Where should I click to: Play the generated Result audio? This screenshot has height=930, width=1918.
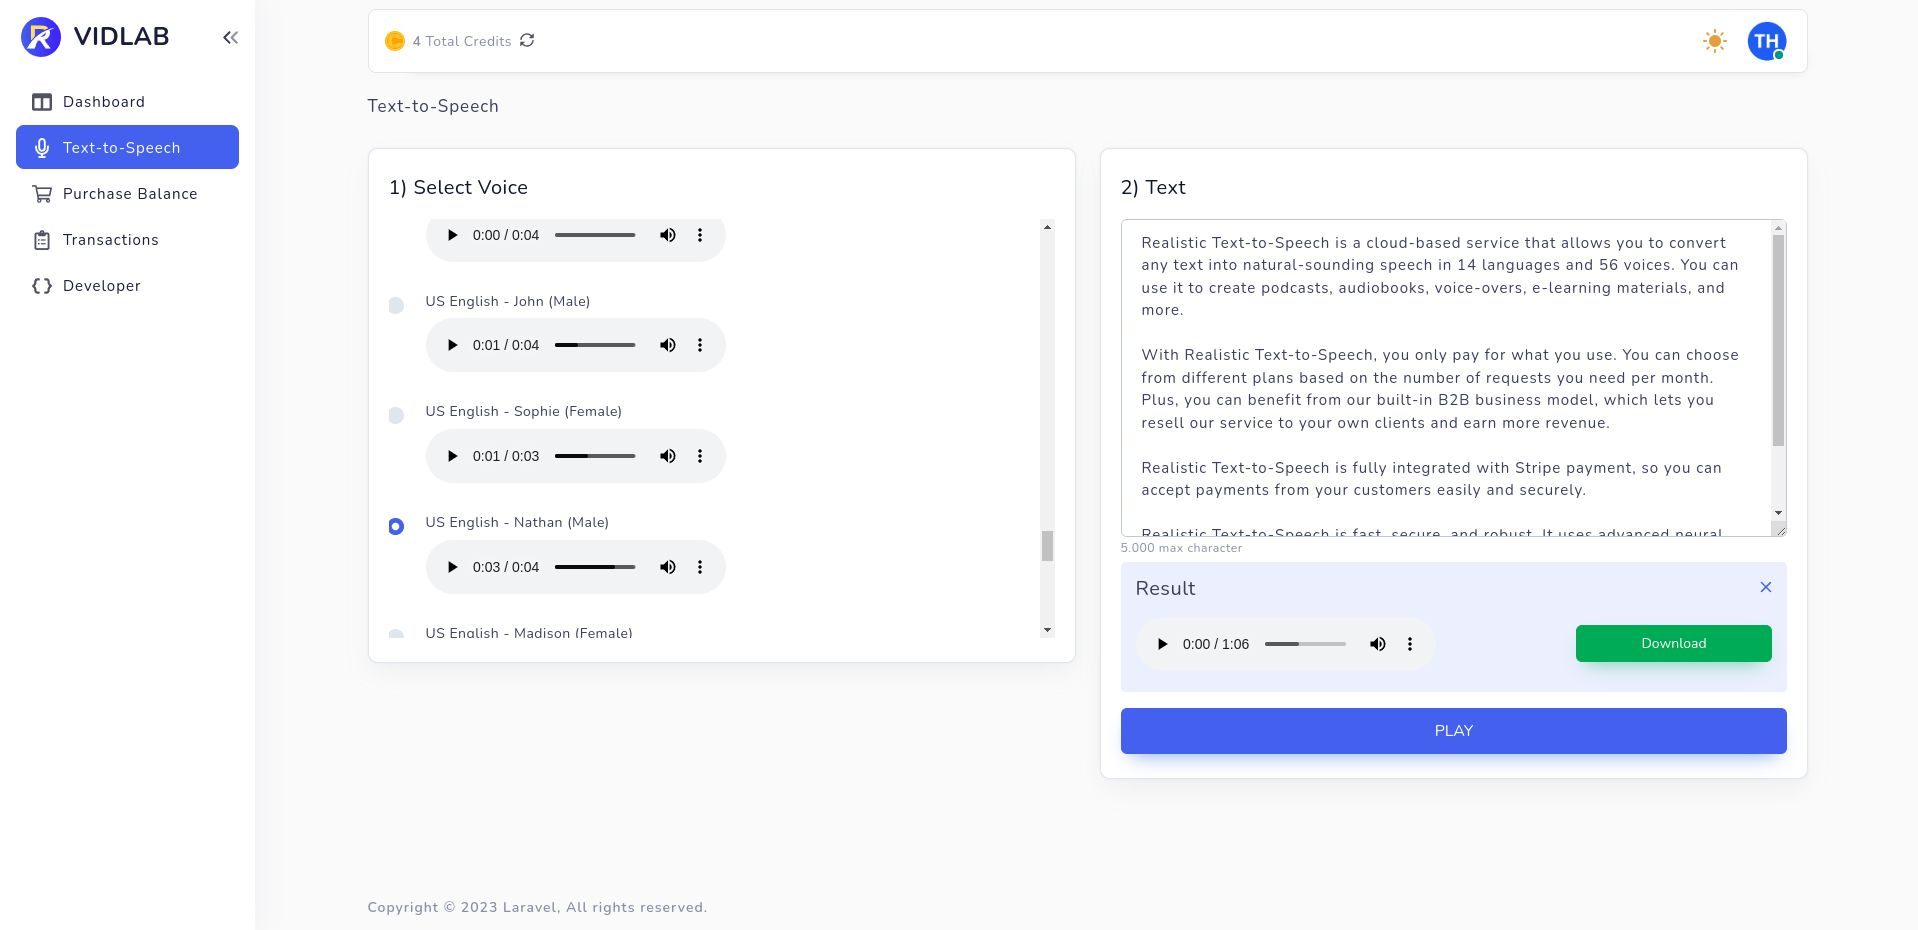click(1162, 644)
